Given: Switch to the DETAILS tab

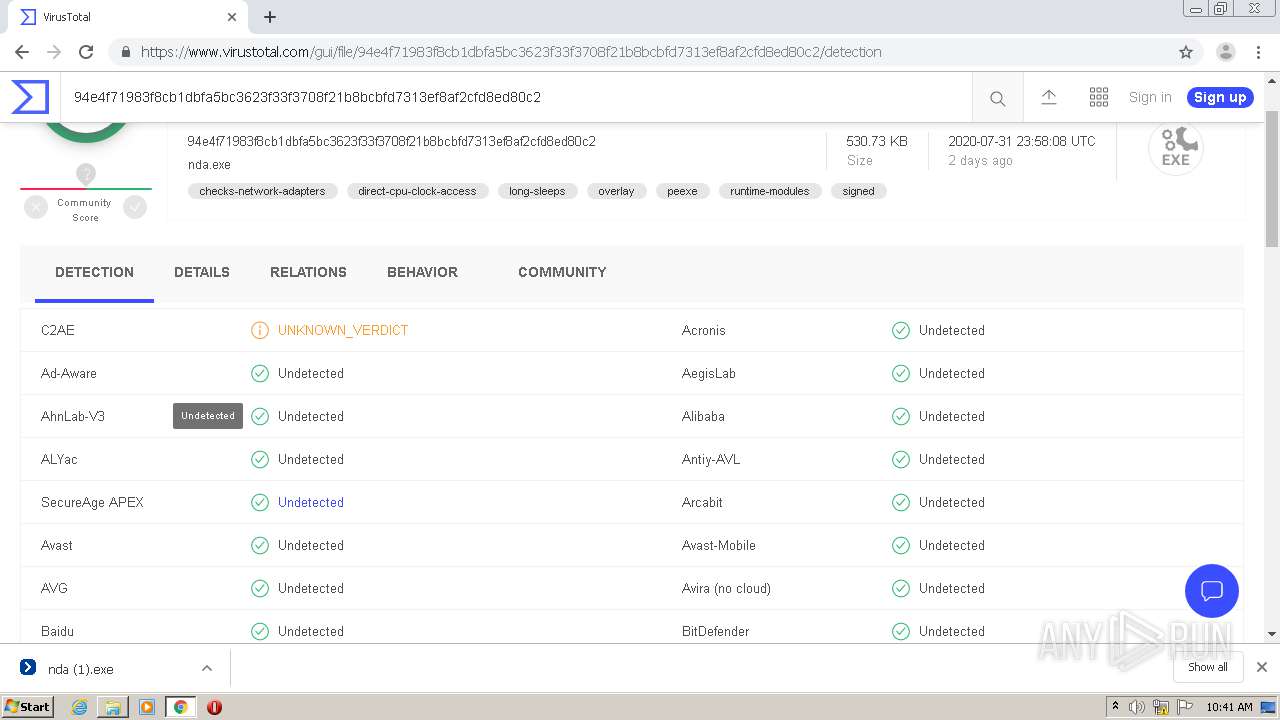Looking at the screenshot, I should (x=202, y=272).
